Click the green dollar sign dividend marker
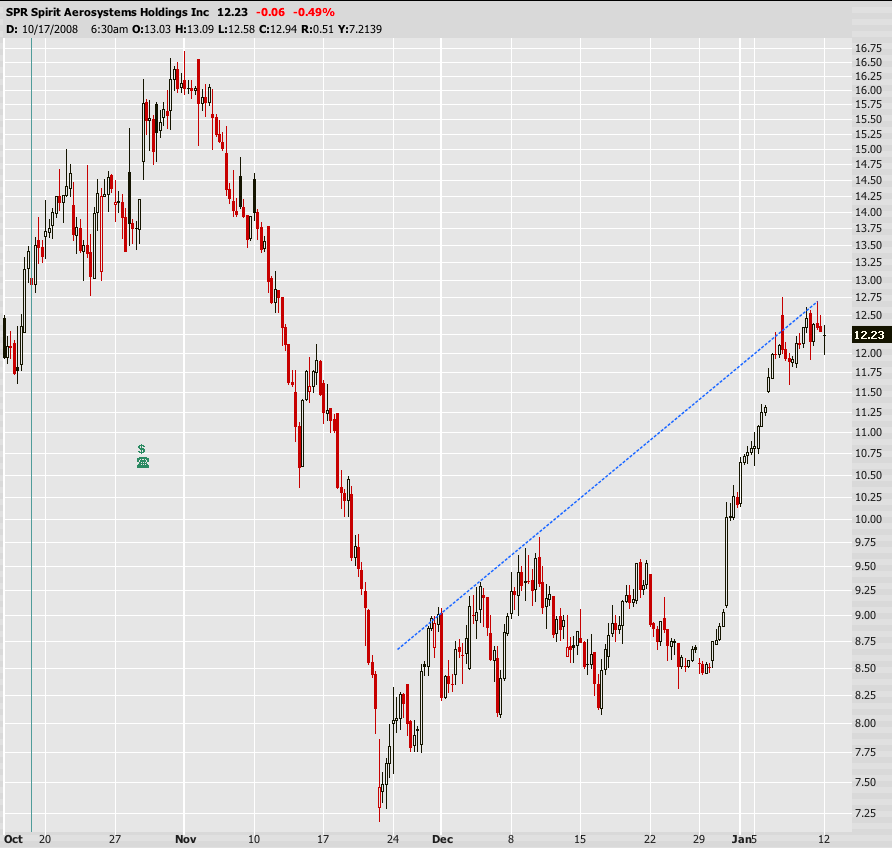 tap(142, 449)
